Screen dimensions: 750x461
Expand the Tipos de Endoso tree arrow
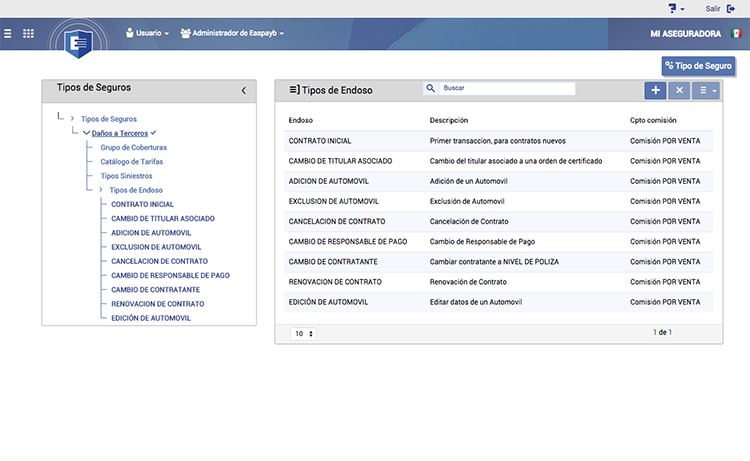coord(100,190)
